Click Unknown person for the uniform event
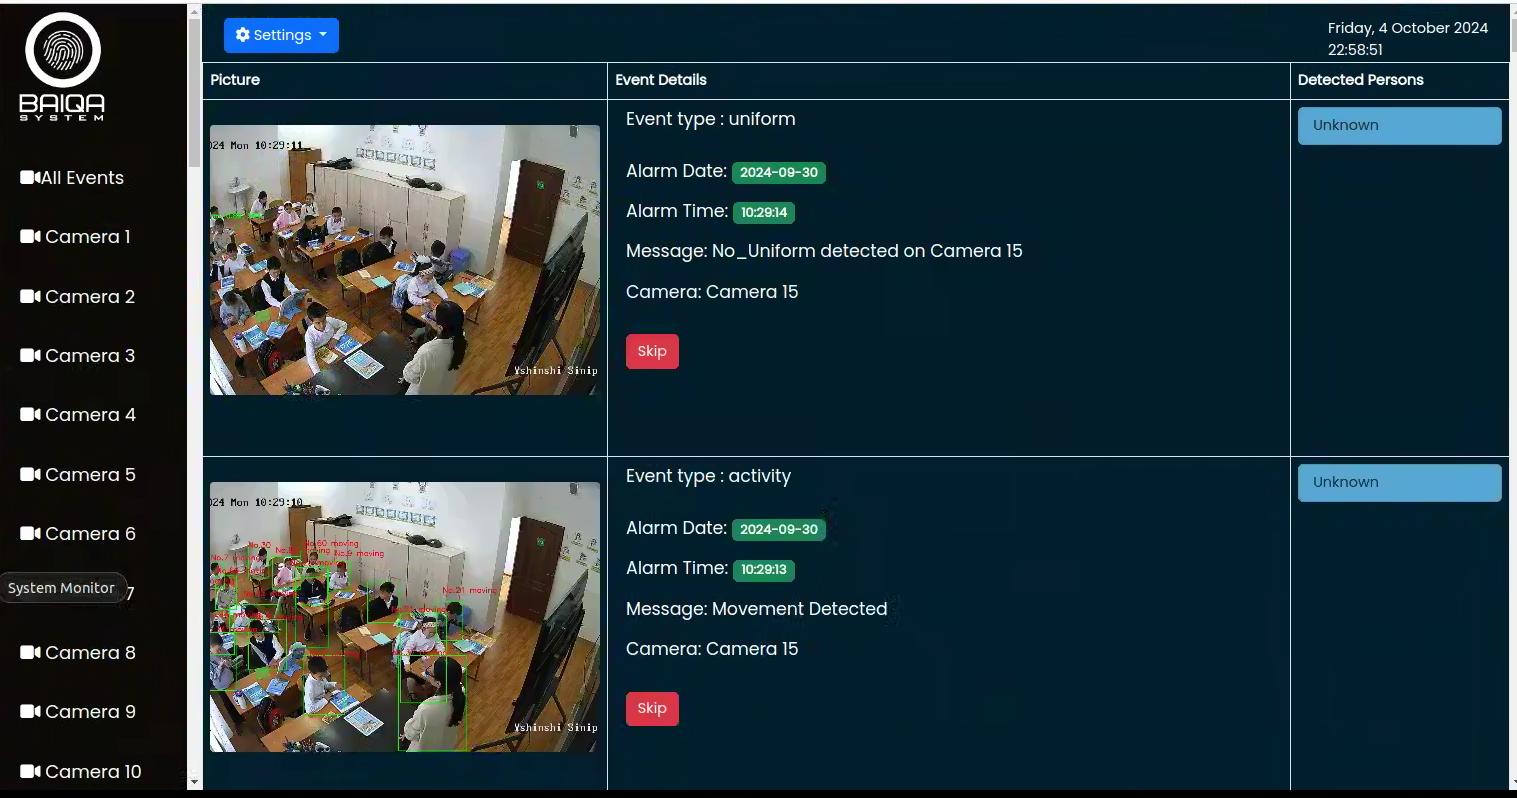The height and width of the screenshot is (798, 1517). 1398,125
